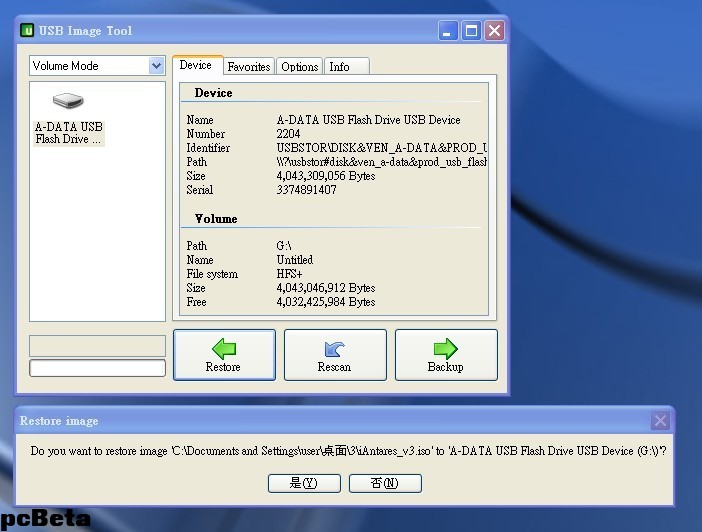Click the device number 2204

coord(288,134)
